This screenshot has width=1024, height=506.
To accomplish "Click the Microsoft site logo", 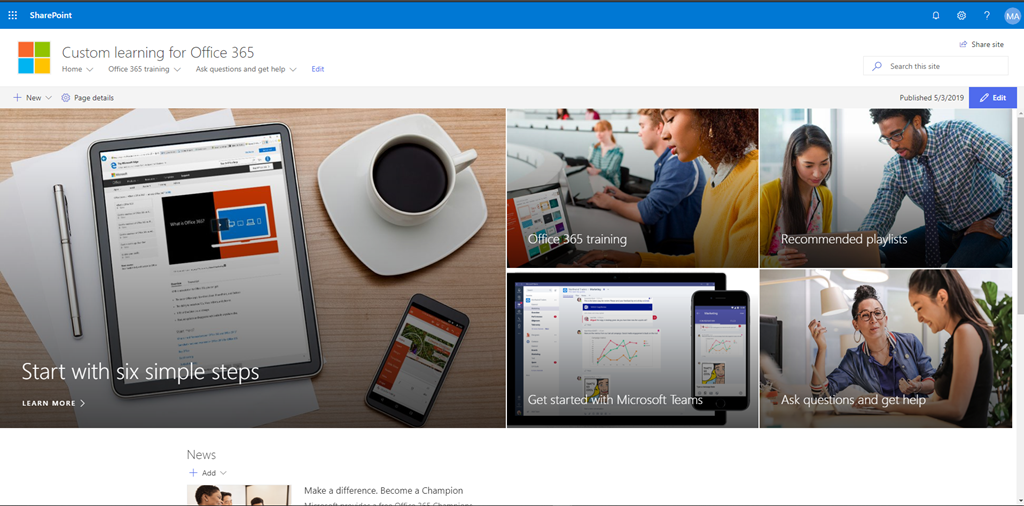I will pyautogui.click(x=33, y=57).
